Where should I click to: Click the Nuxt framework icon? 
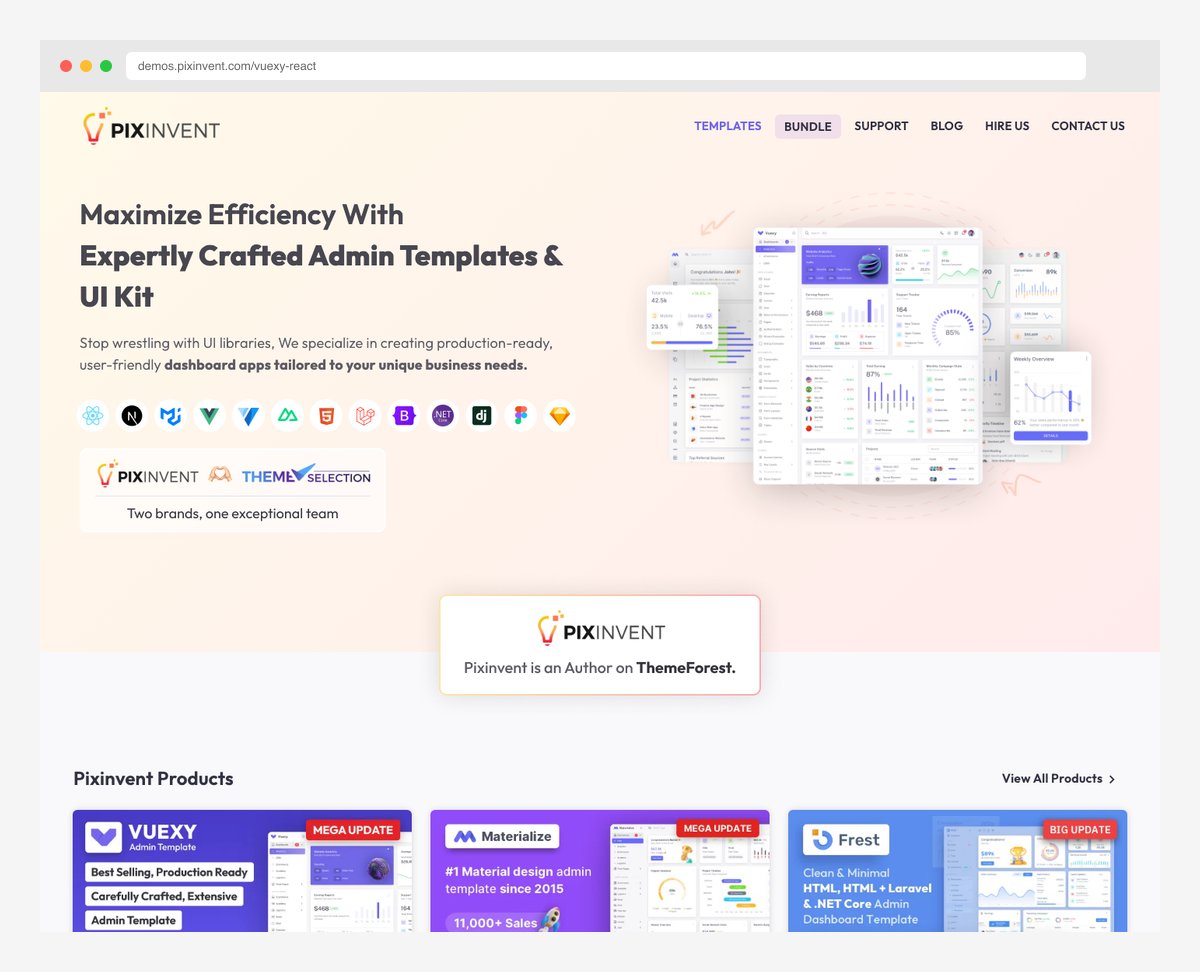pos(287,415)
